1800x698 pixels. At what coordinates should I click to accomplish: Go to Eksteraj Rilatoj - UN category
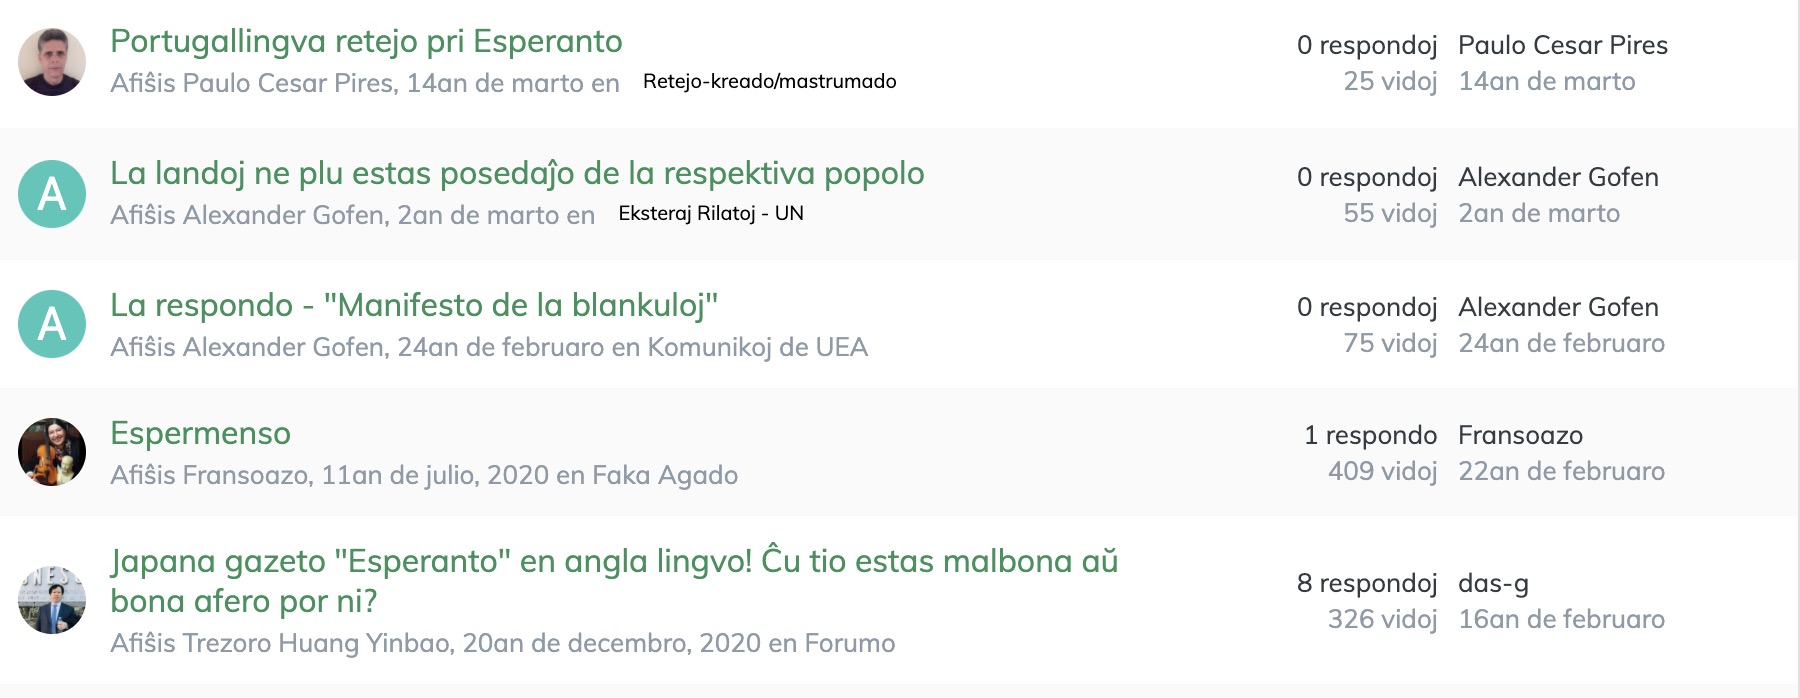(x=711, y=213)
